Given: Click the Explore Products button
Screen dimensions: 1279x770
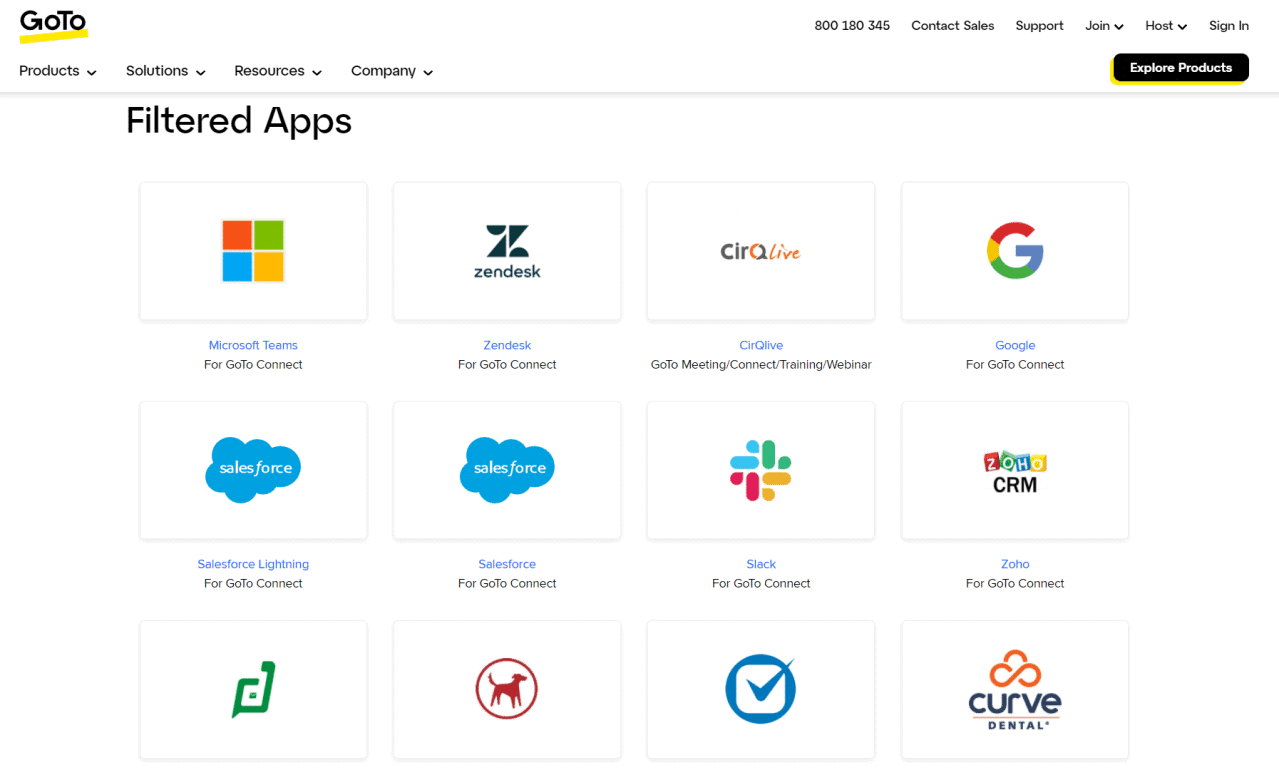Looking at the screenshot, I should [x=1179, y=67].
